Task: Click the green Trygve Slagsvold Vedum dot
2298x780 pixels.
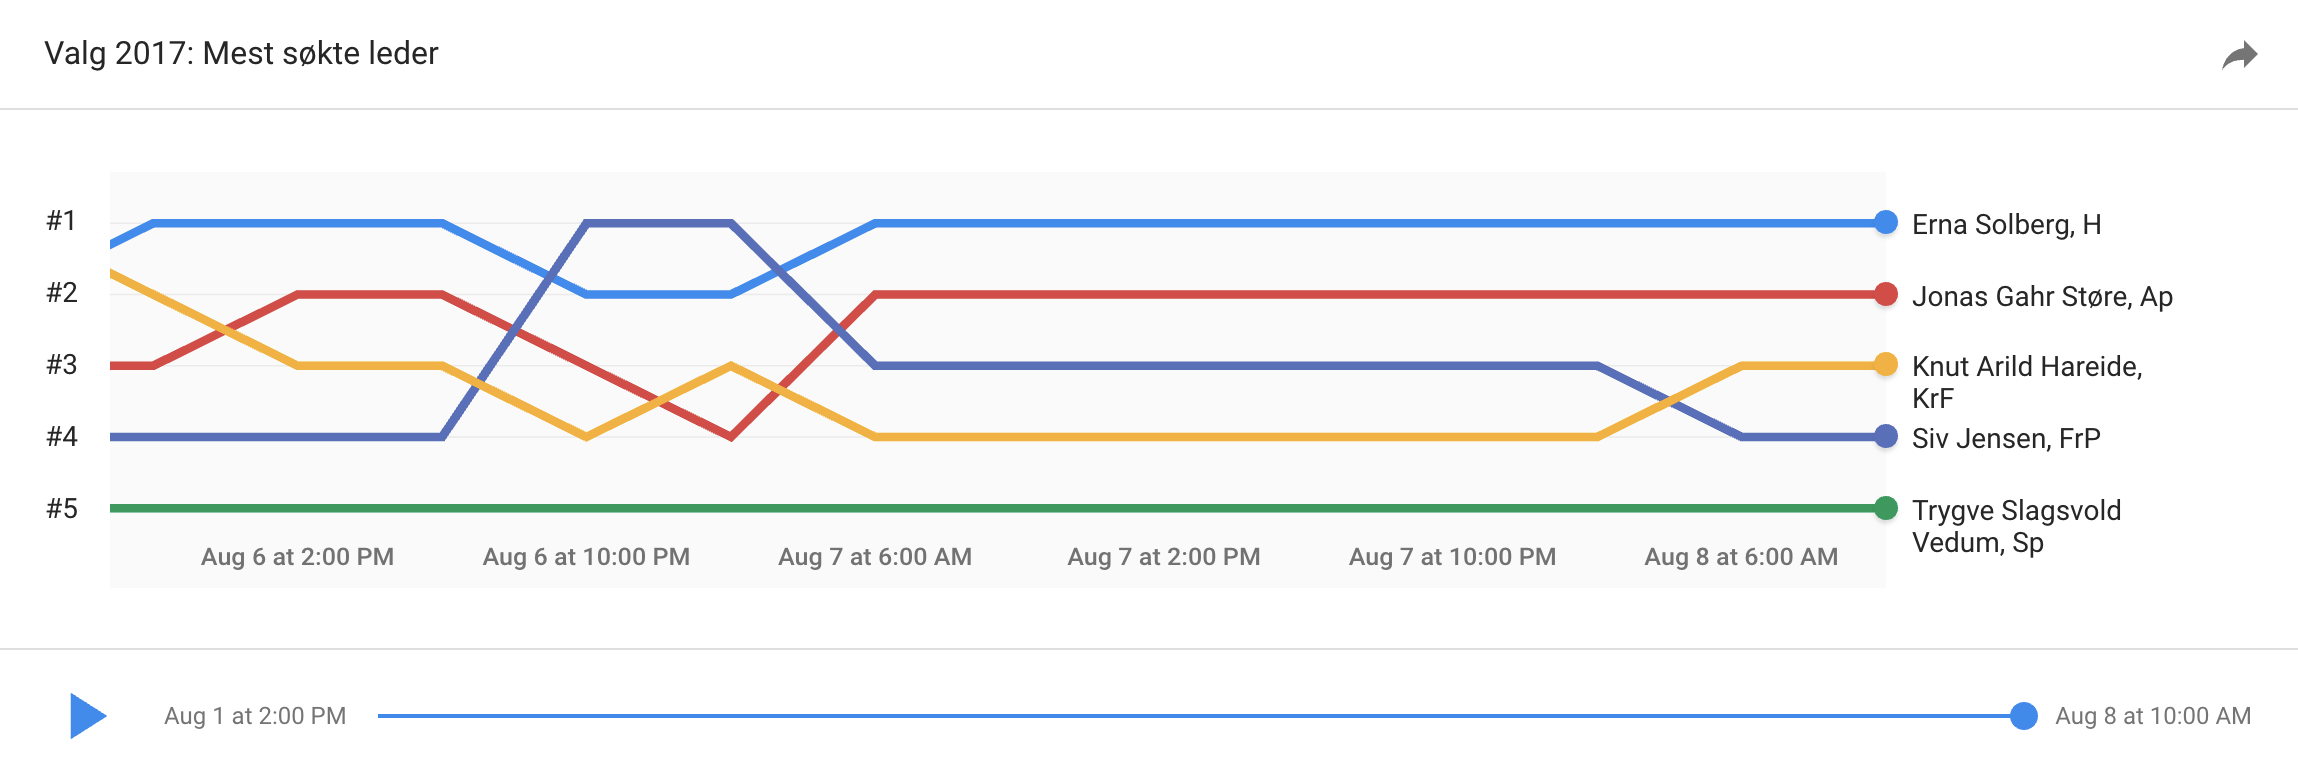Action: pyautogui.click(x=1886, y=508)
